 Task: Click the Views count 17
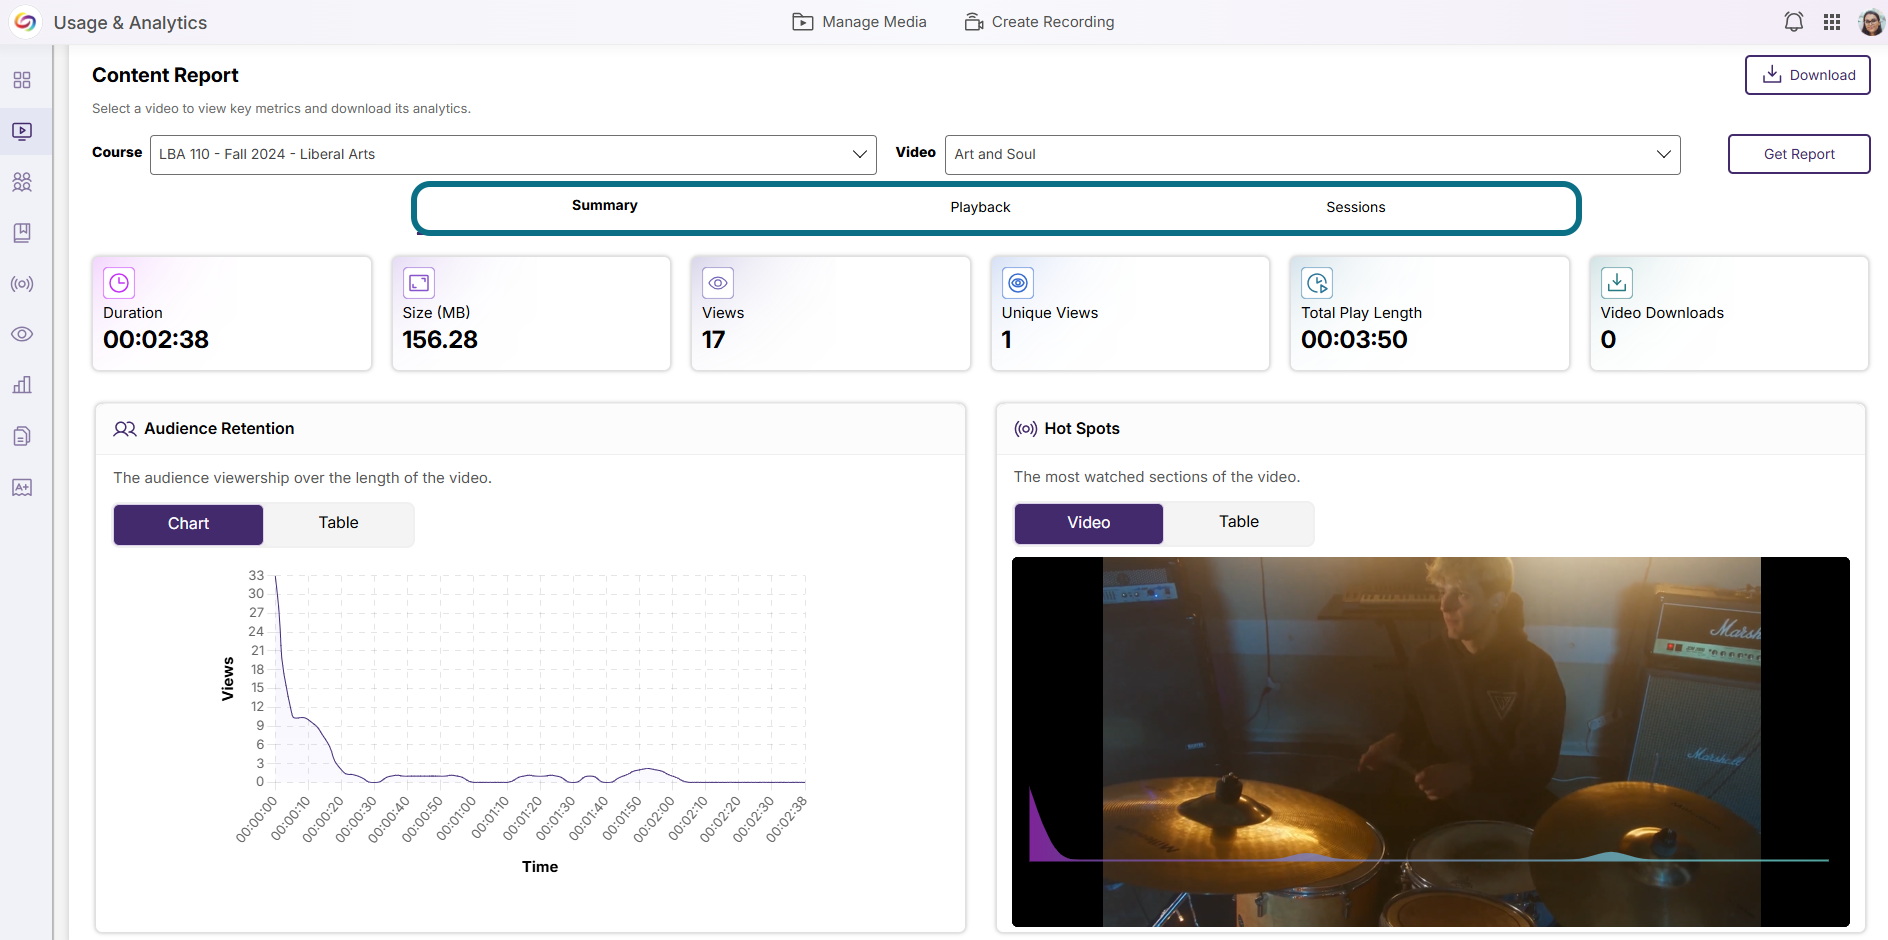pos(713,340)
